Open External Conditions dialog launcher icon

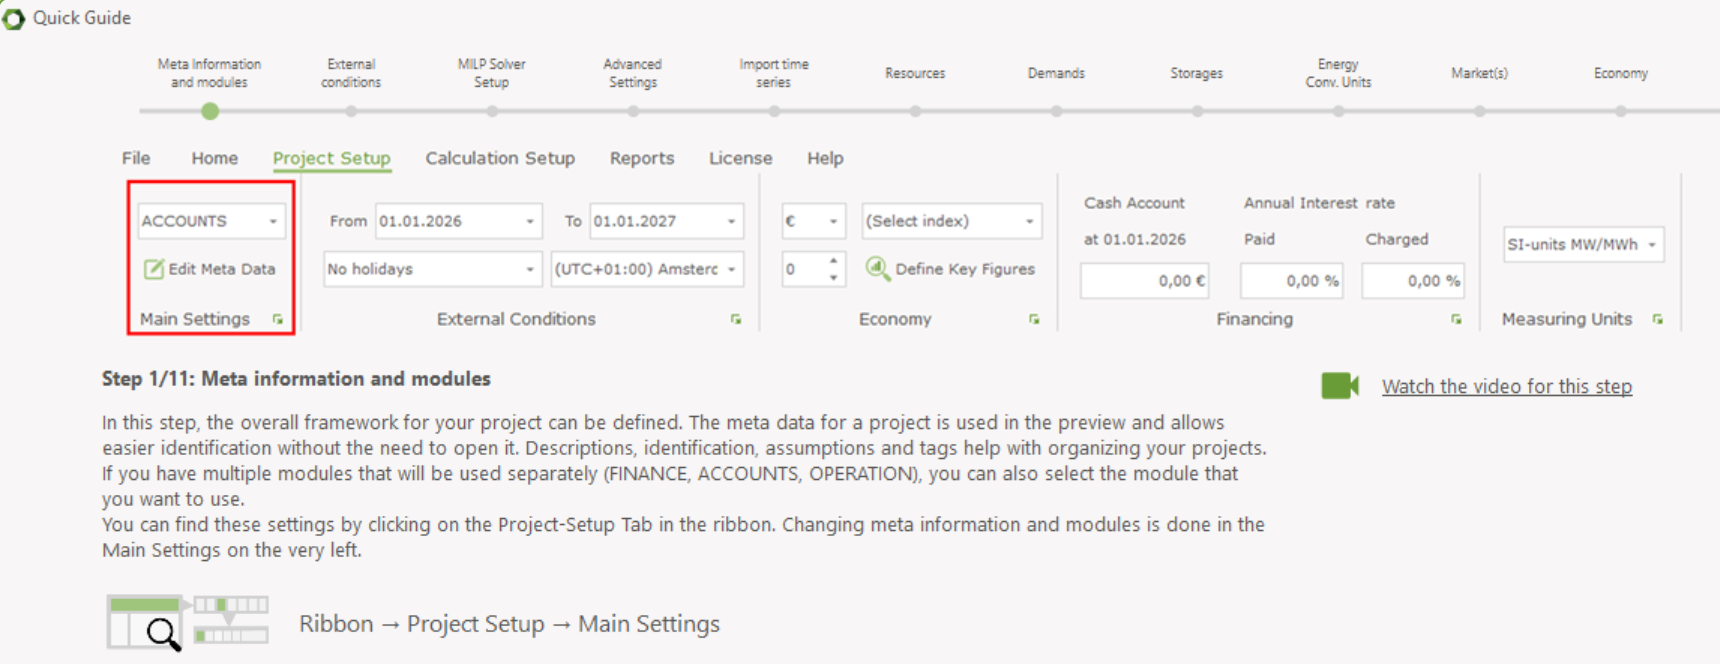(x=736, y=319)
